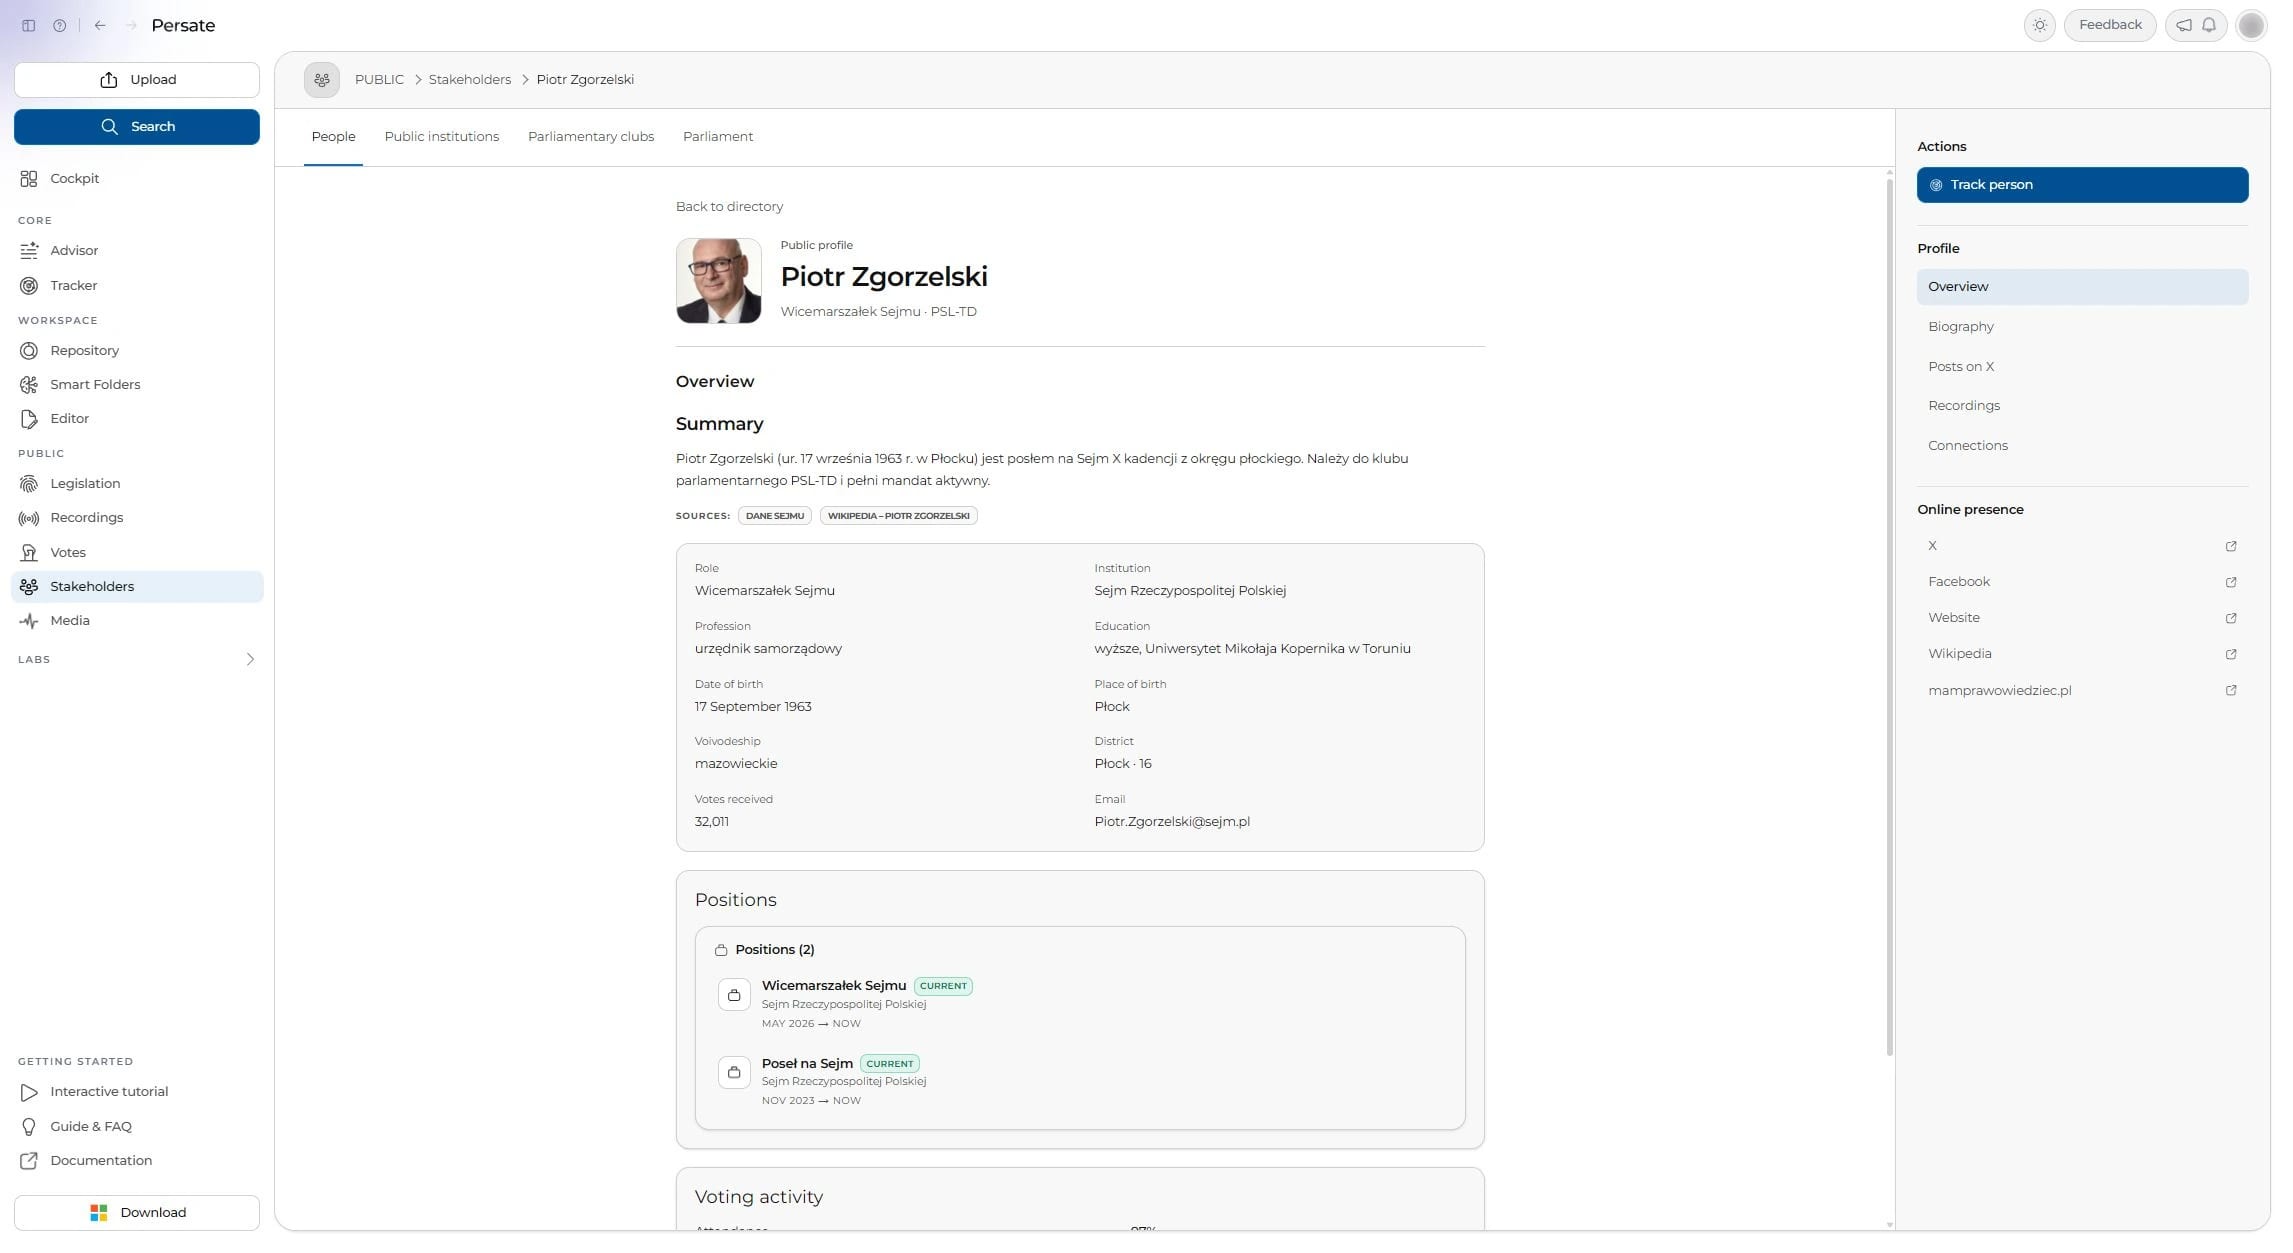Jump to Biography profile section
Screen dimensions: 2293x1253
pos(2082,327)
